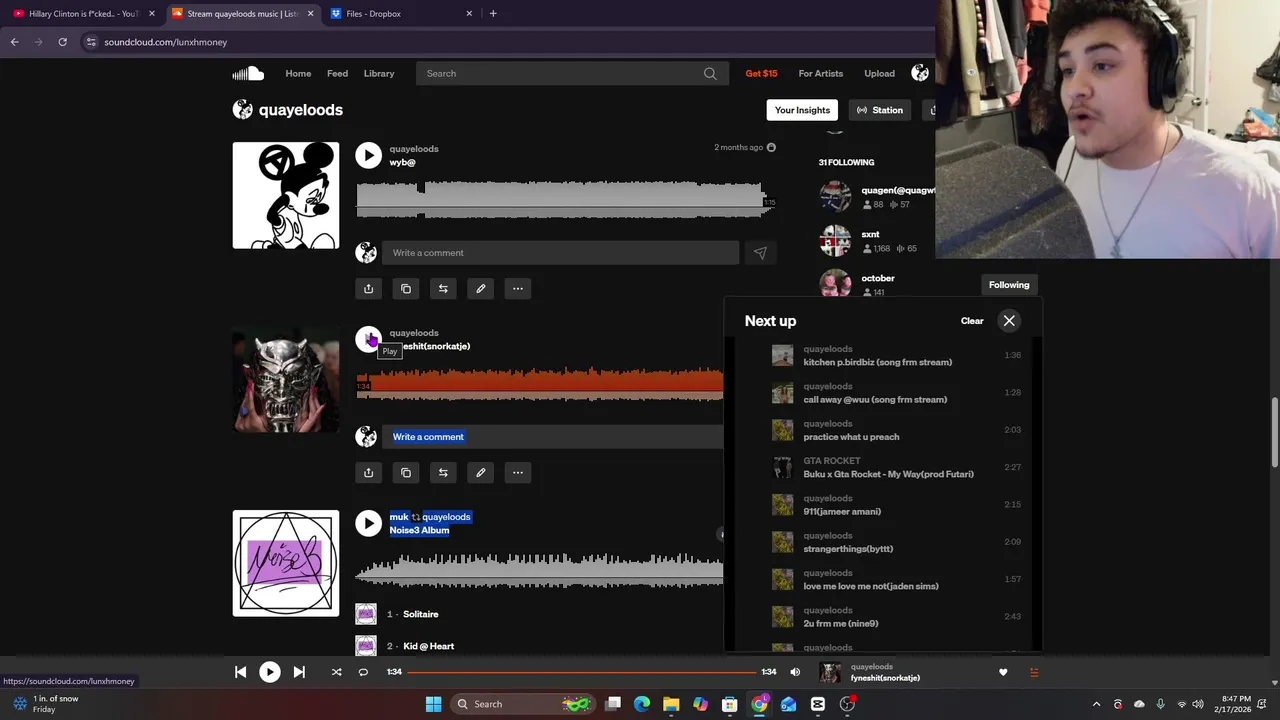
Task: Play the wyb@ track
Action: [368, 155]
